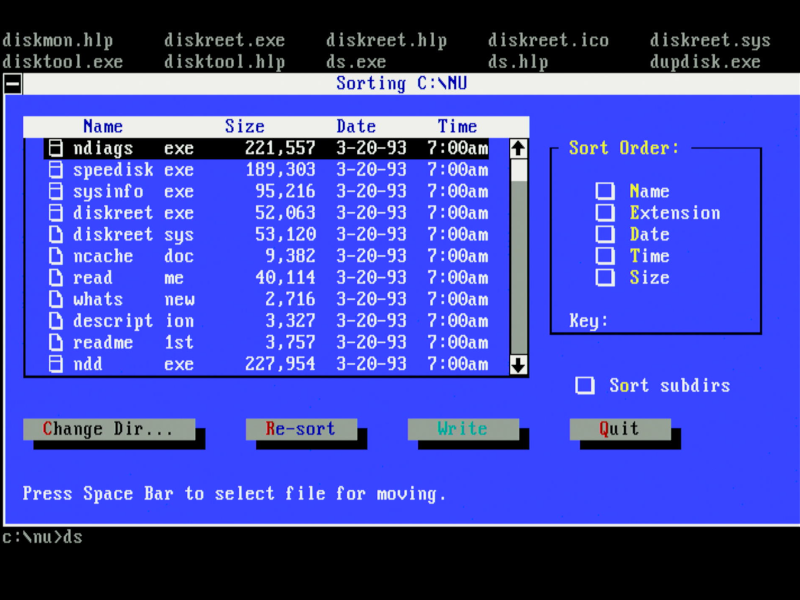The height and width of the screenshot is (600, 800).
Task: Click the size 40,114 in read me row
Action: [285, 278]
